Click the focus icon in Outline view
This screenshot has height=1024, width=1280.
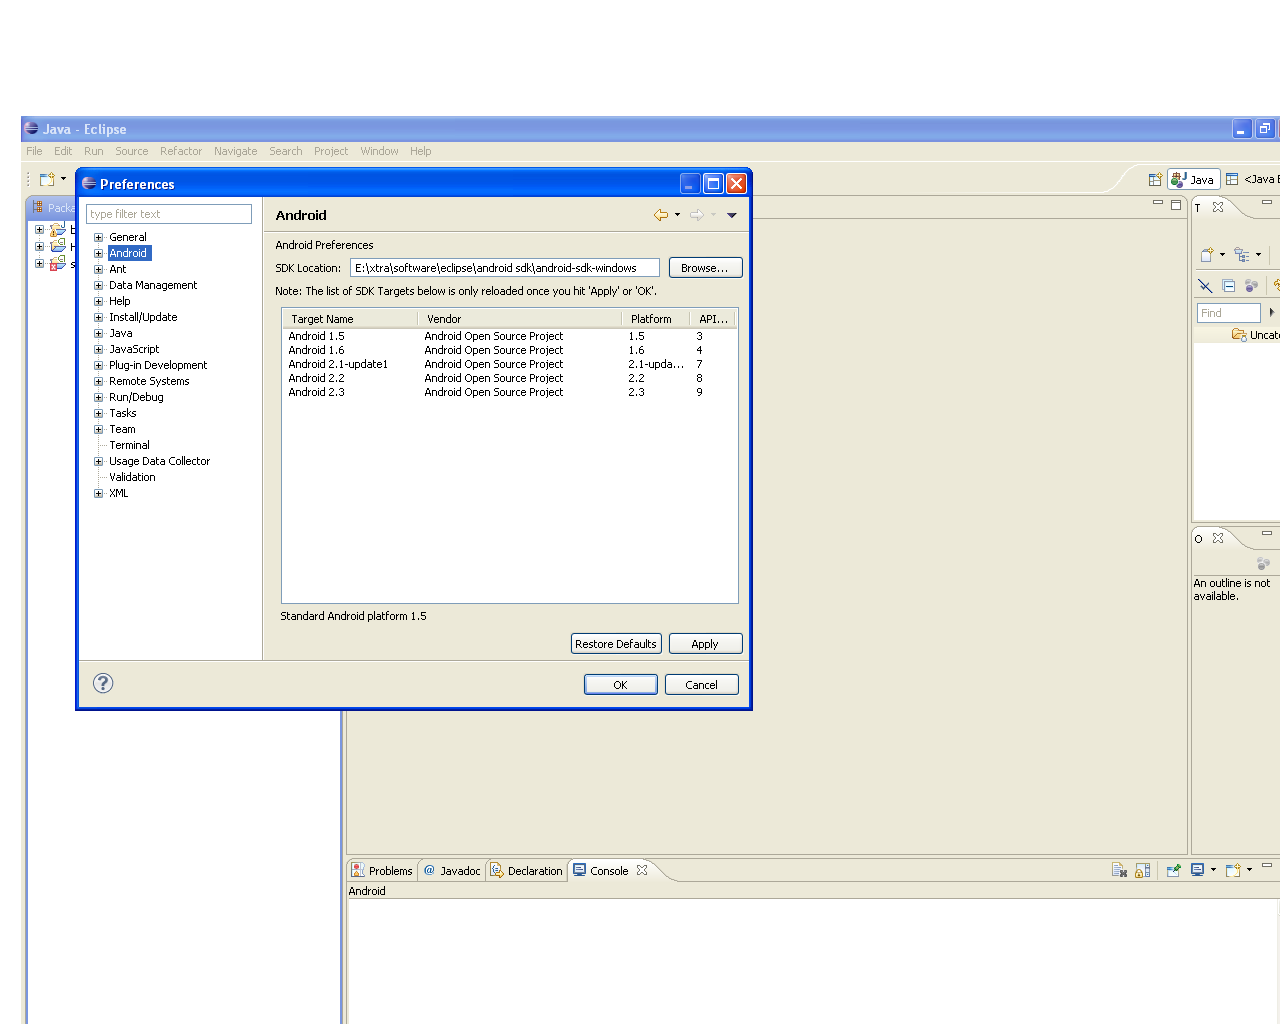click(1263, 564)
